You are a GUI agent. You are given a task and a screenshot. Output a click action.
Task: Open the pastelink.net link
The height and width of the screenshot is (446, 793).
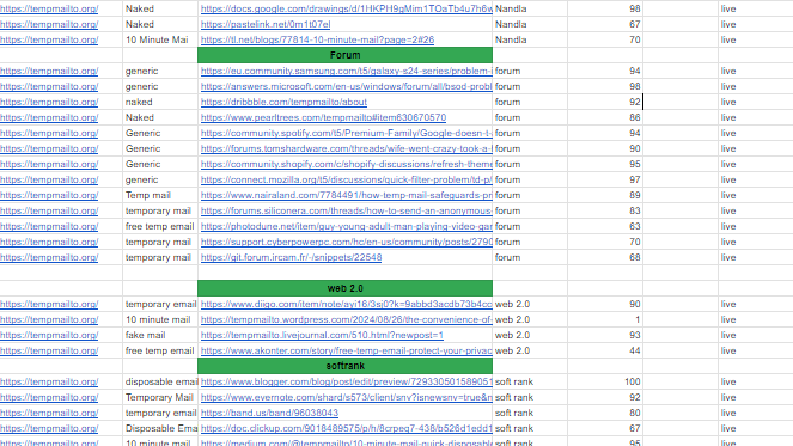coord(266,24)
